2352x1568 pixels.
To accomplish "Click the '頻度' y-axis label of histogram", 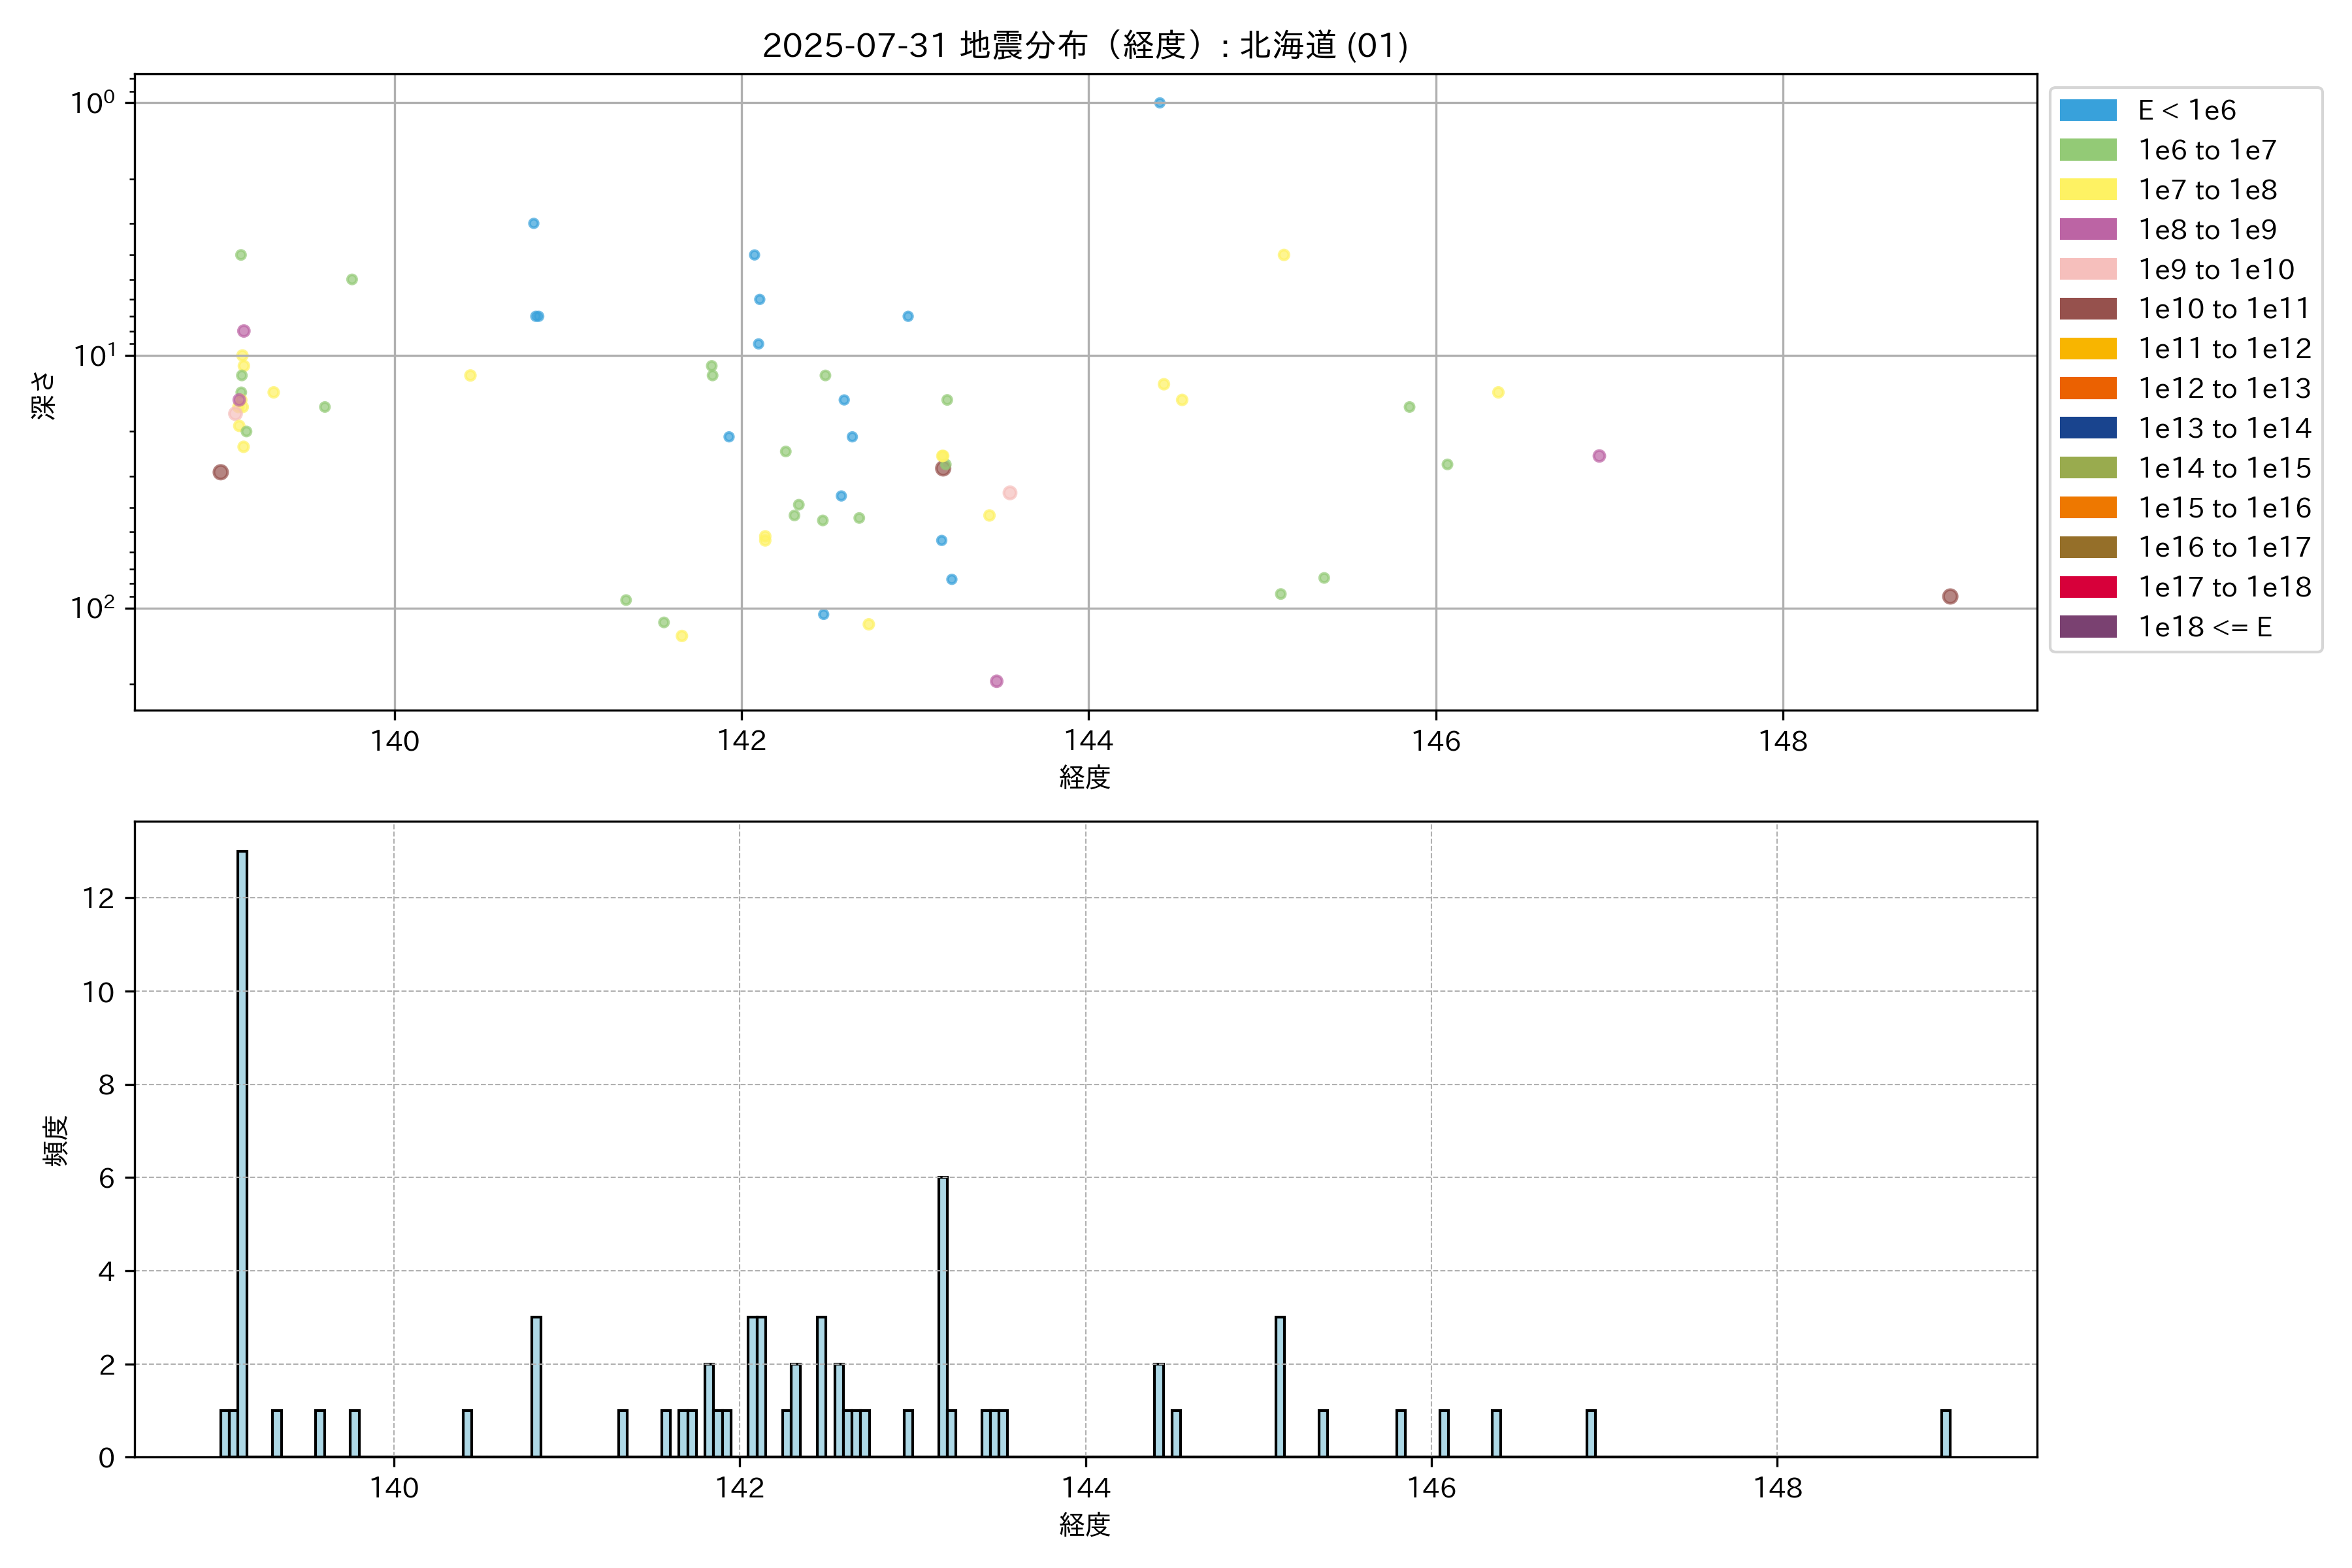I will pyautogui.click(x=56, y=1140).
